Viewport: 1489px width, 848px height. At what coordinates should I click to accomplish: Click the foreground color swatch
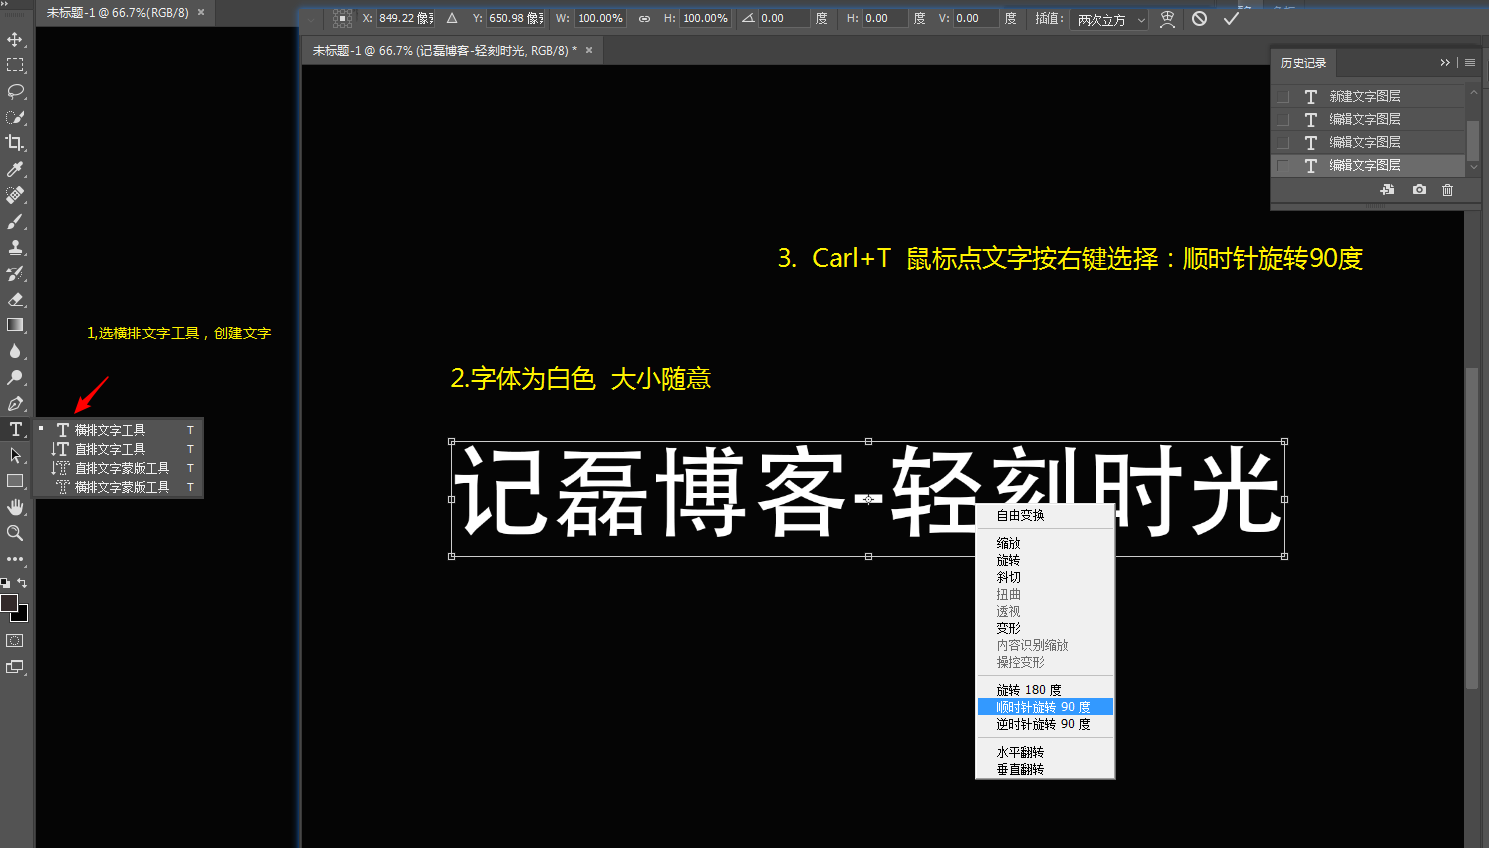point(9,603)
